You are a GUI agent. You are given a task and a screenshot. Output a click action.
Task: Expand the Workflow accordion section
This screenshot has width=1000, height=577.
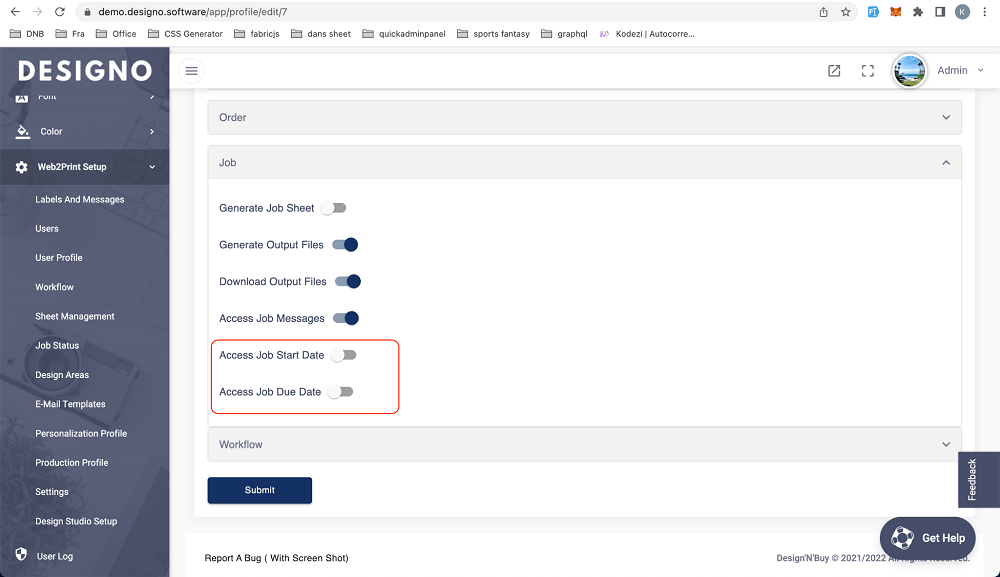tap(584, 444)
